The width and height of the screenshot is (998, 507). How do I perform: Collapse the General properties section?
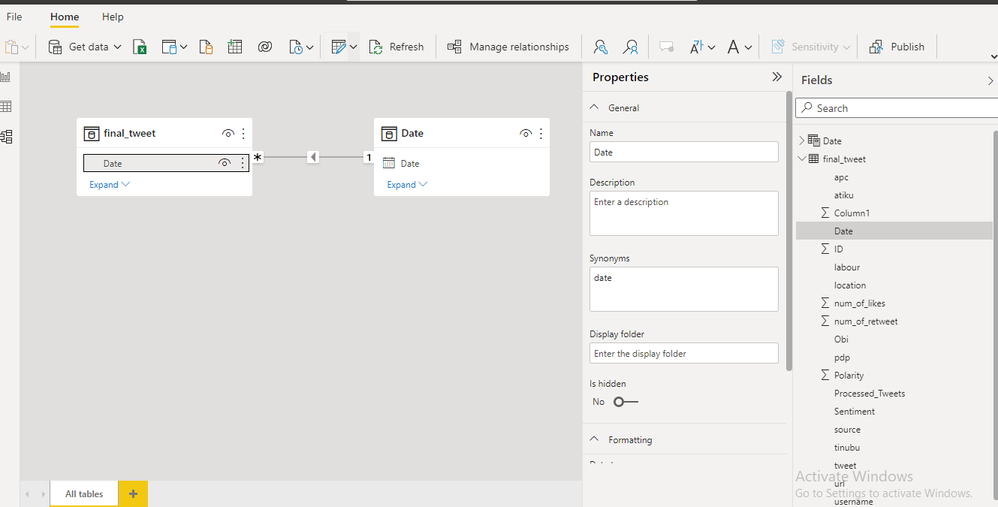tap(595, 108)
